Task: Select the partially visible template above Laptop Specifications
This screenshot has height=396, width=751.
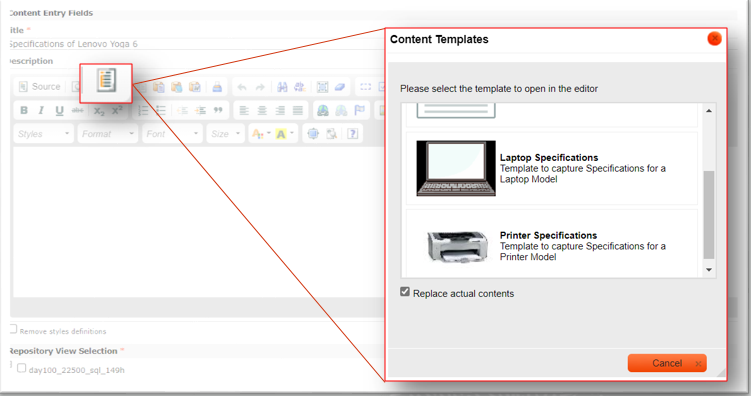Action: 552,114
